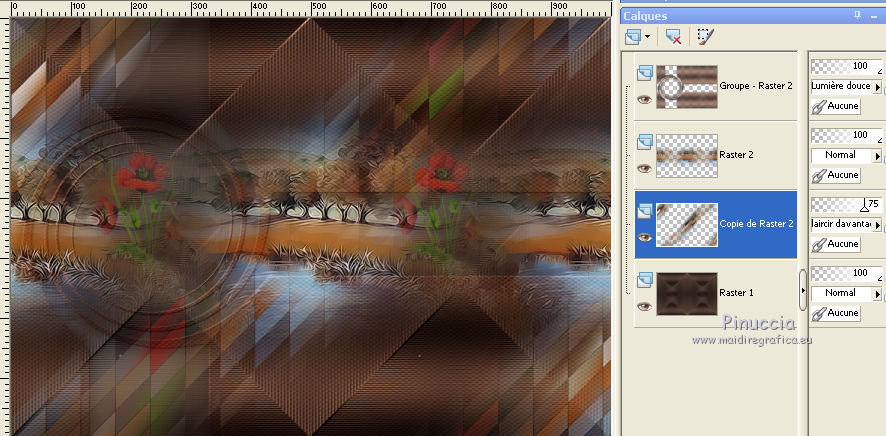Click the 75 opacity slider of Copie de Raster 2
The width and height of the screenshot is (886, 436).
tap(846, 204)
